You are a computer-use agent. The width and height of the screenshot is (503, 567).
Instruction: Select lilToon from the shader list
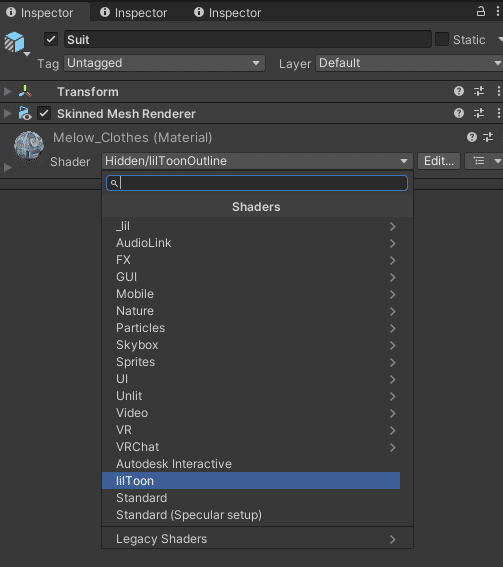click(x=251, y=481)
